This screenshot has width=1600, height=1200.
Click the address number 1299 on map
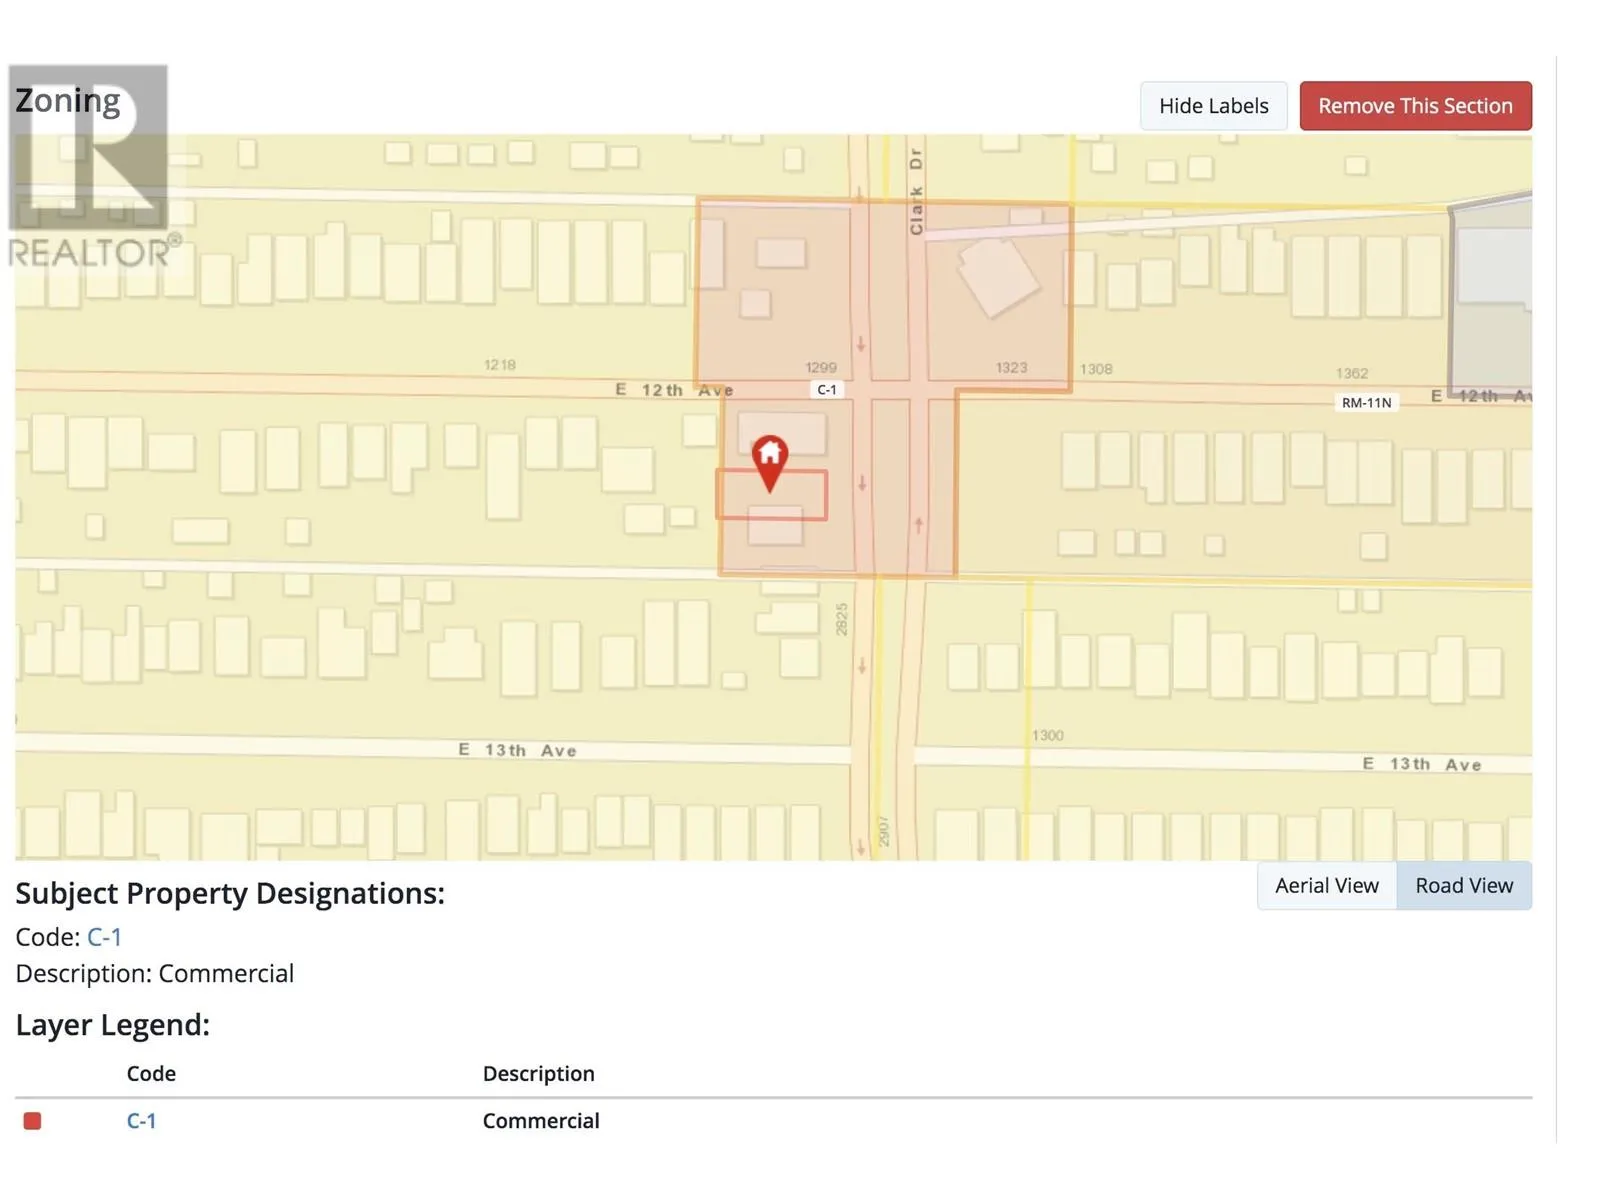click(x=821, y=367)
